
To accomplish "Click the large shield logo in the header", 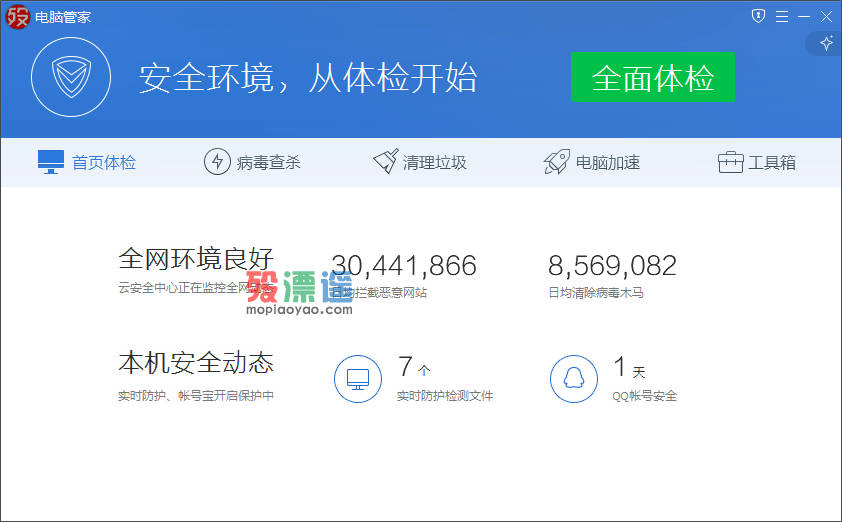I will [x=71, y=77].
